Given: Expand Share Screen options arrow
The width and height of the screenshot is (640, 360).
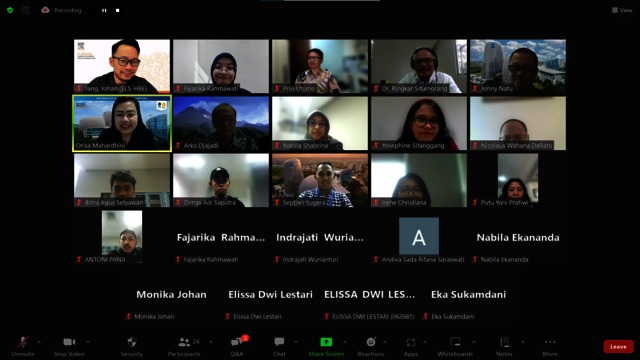Looking at the screenshot, I should [x=345, y=342].
